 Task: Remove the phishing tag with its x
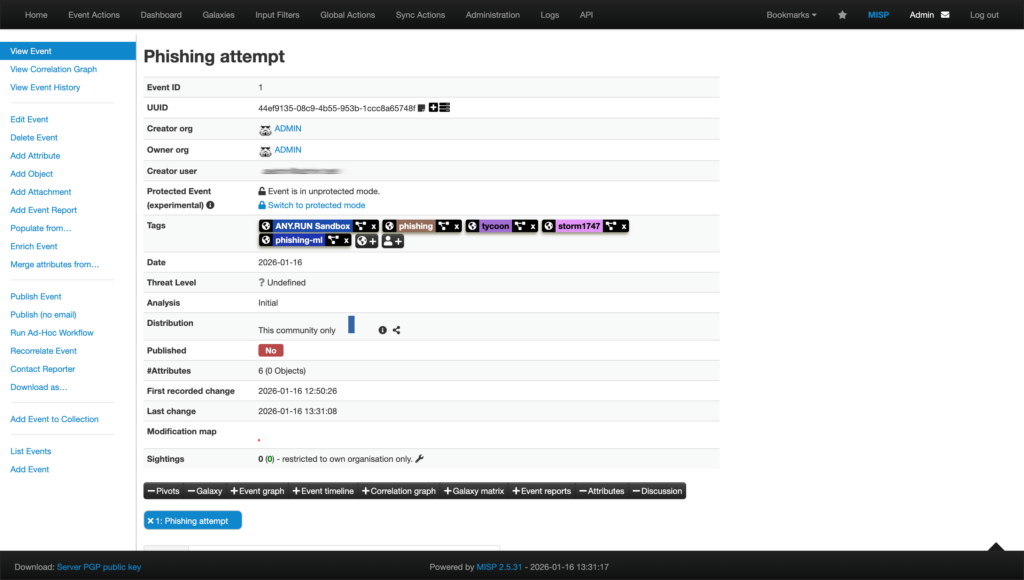tap(456, 225)
